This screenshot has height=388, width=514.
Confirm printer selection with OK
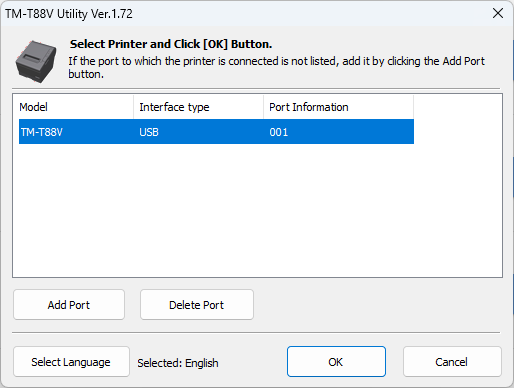336,362
